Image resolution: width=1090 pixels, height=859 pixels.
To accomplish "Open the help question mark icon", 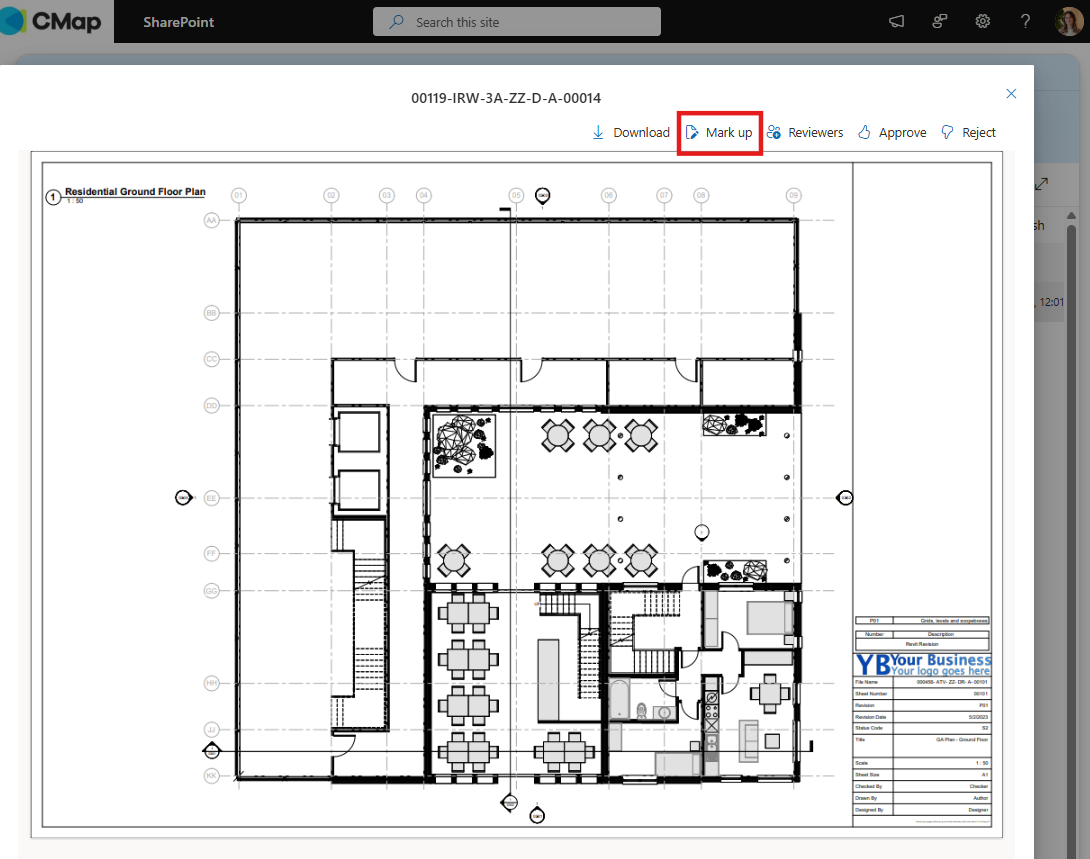I will tap(1025, 22).
